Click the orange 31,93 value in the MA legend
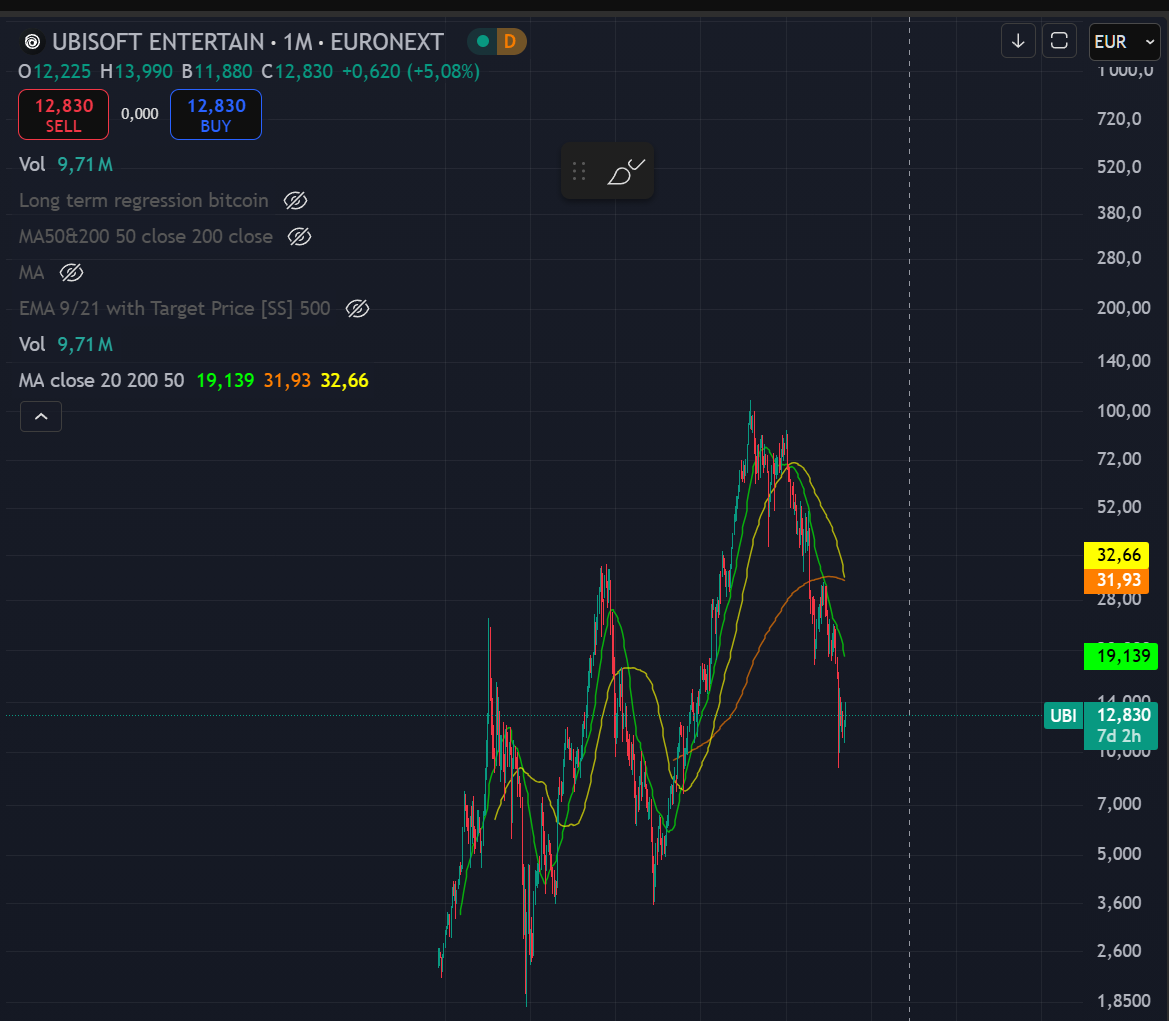The height and width of the screenshot is (1021, 1169). pyautogui.click(x=287, y=380)
